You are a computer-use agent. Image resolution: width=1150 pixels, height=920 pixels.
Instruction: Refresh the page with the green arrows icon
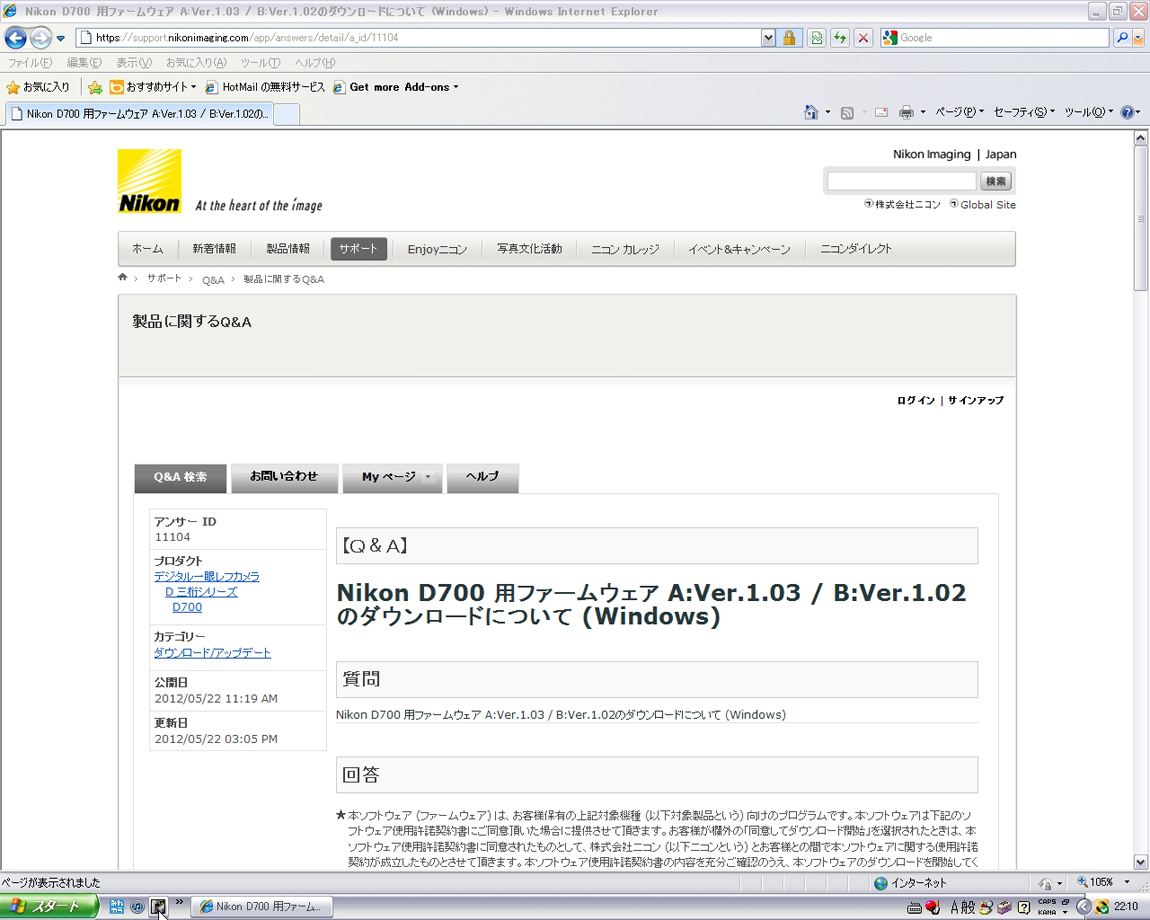tap(840, 37)
